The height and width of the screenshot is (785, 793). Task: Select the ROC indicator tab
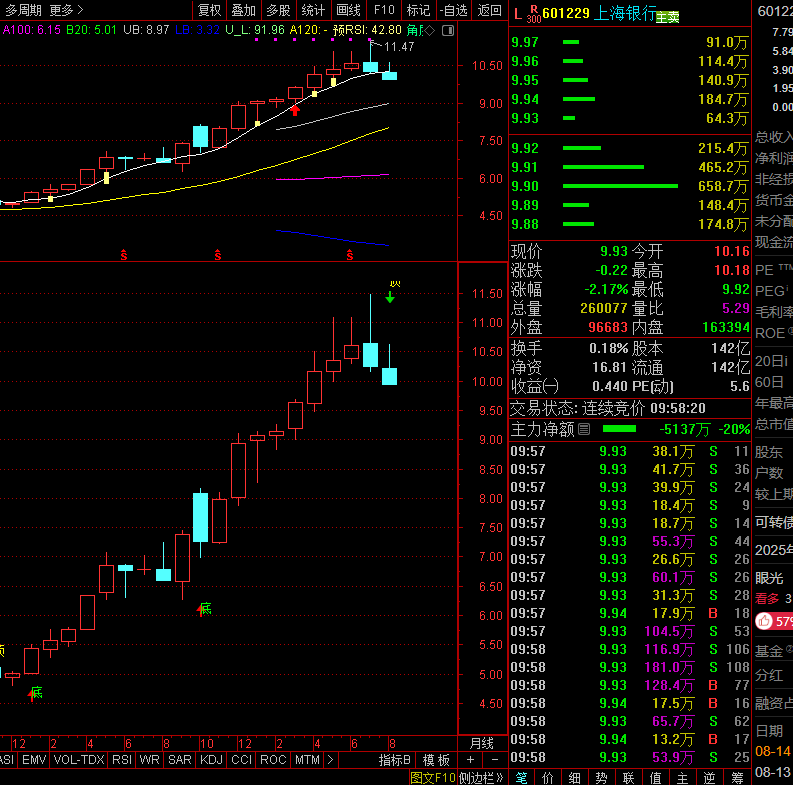click(273, 760)
